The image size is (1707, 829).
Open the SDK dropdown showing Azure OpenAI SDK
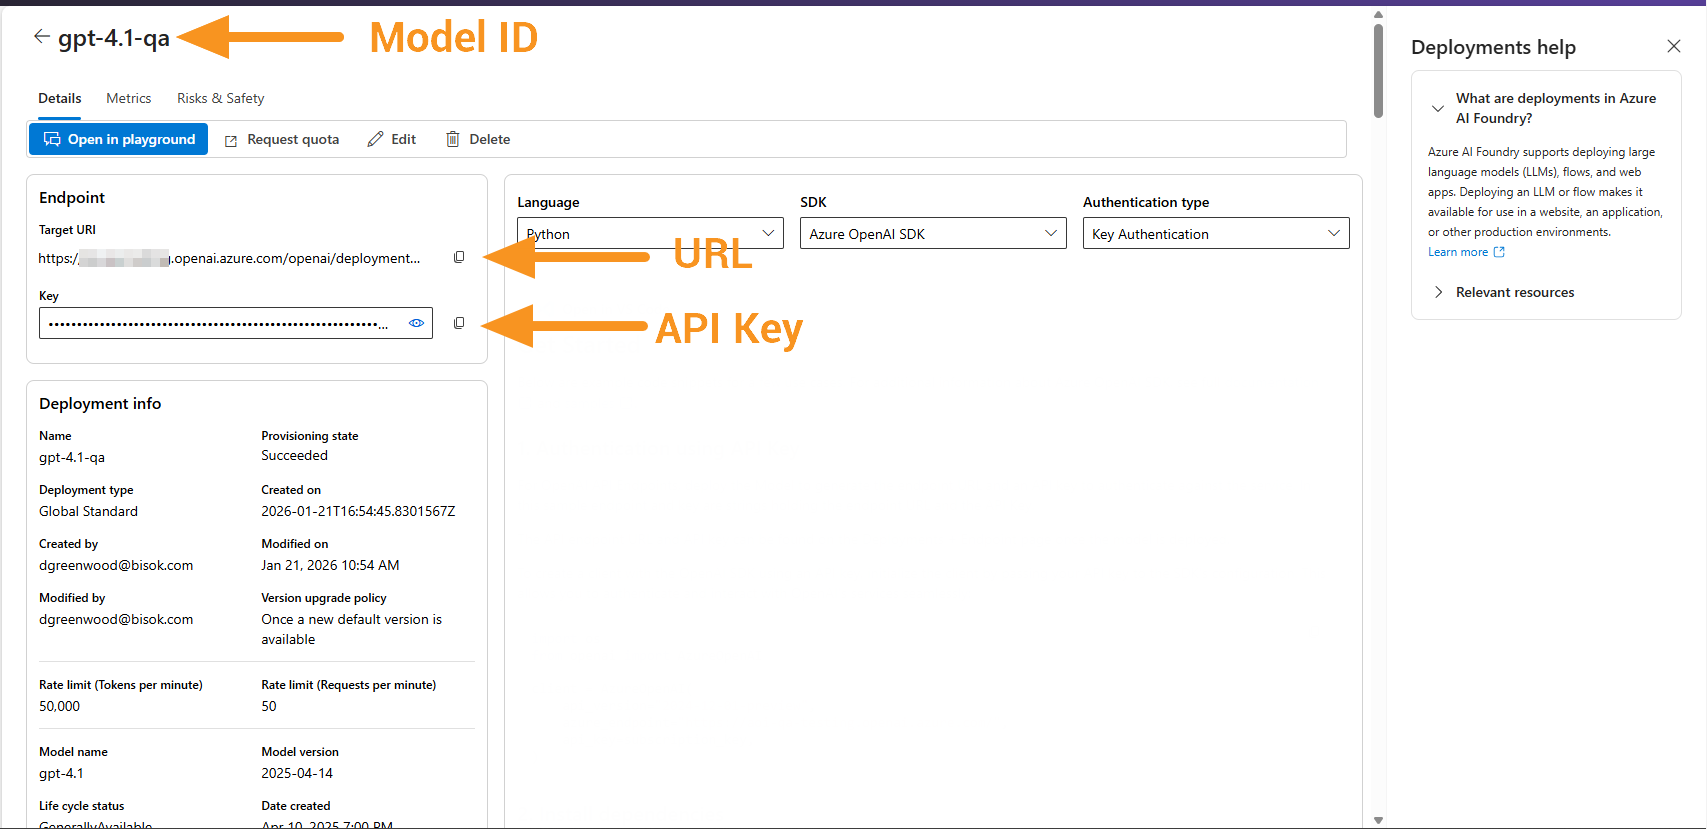click(933, 234)
